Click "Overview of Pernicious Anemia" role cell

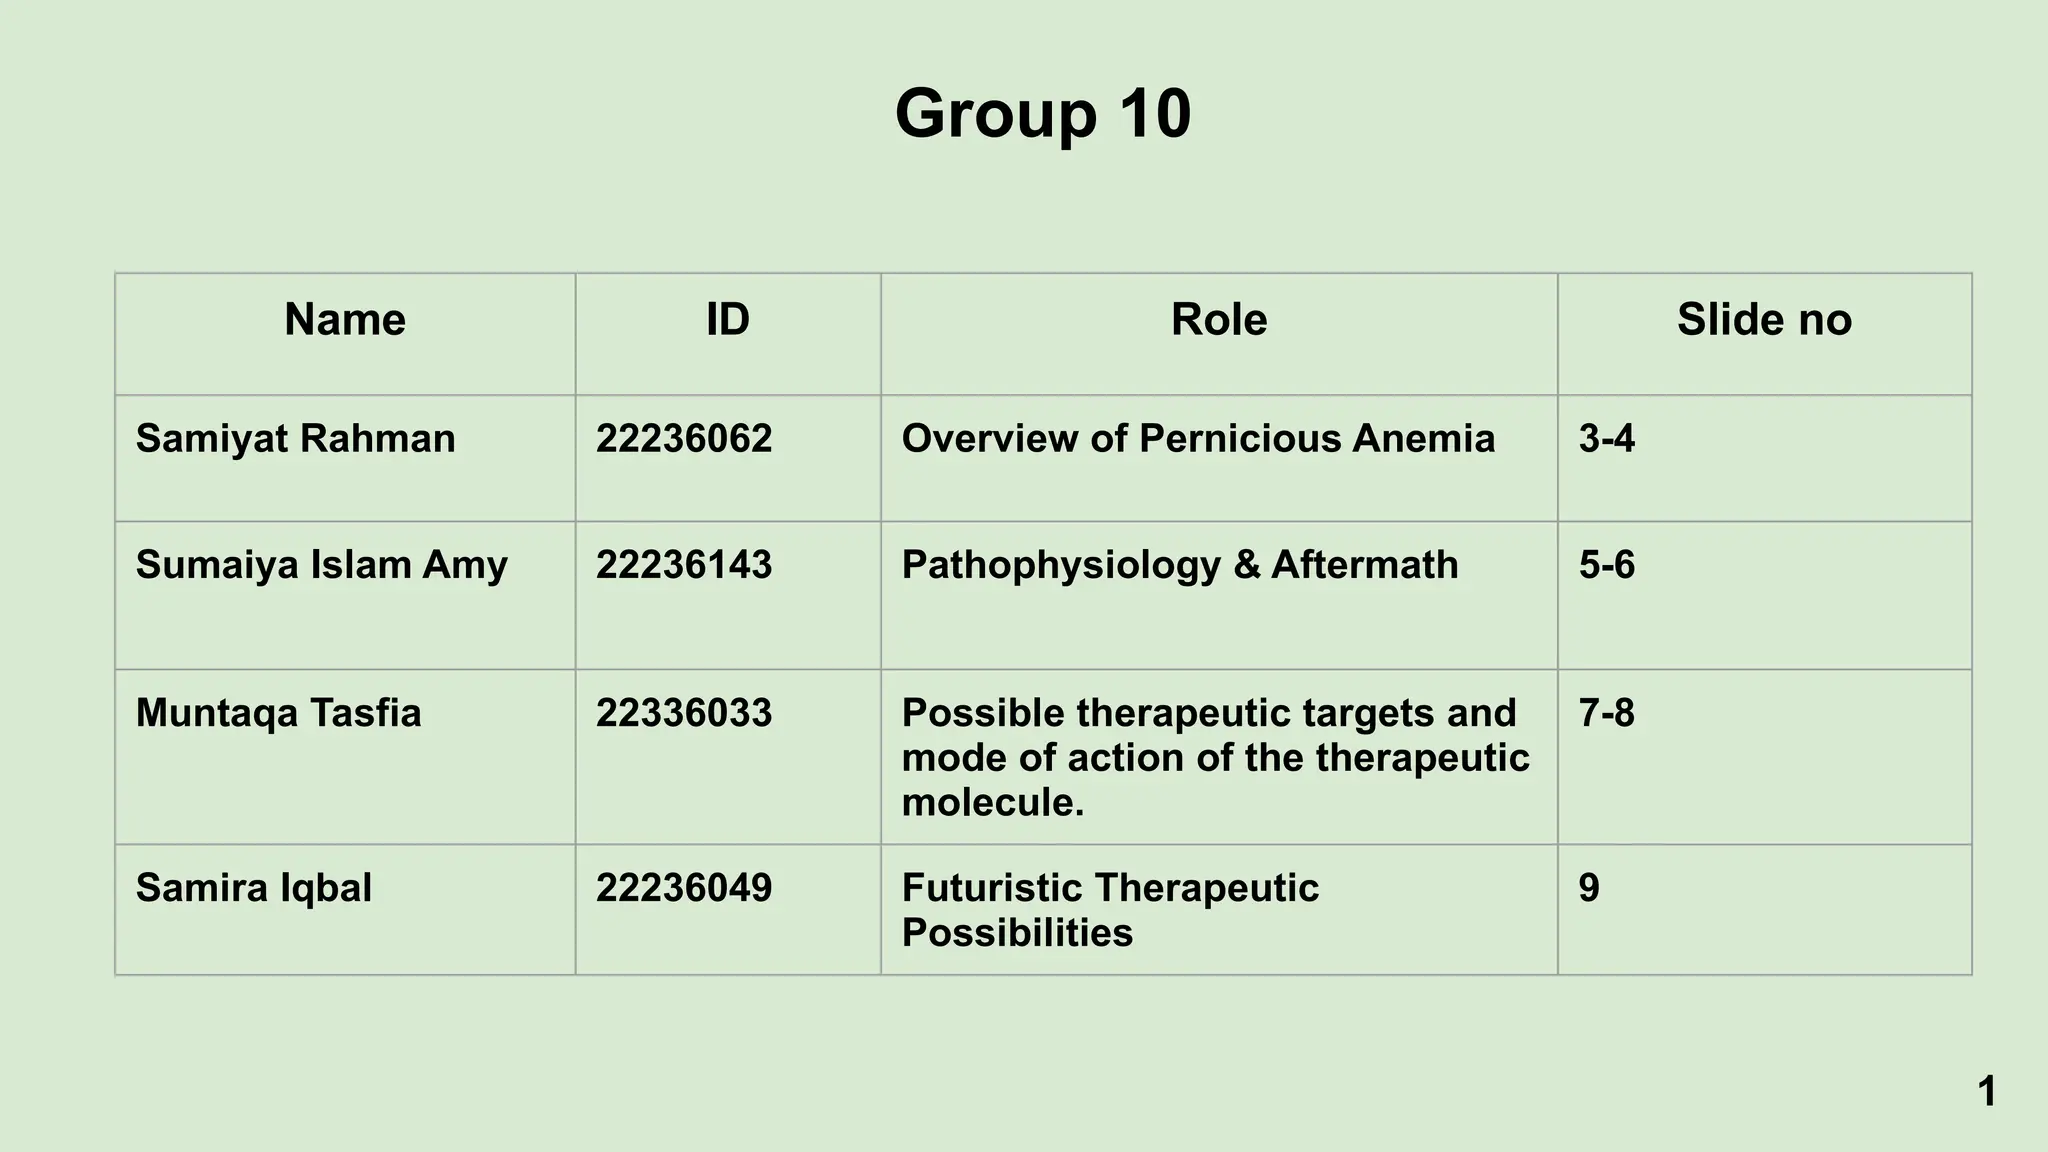pos(1198,439)
